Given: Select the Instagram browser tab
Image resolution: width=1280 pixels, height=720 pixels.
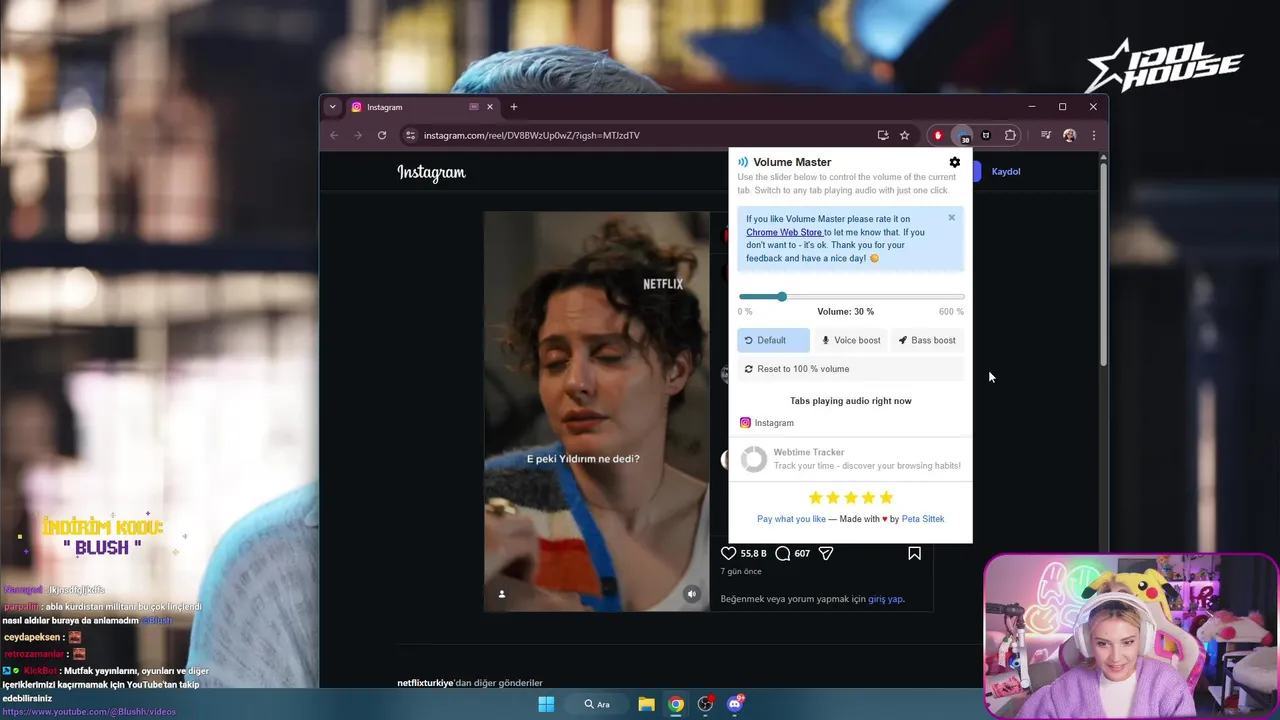Looking at the screenshot, I should click(x=422, y=107).
